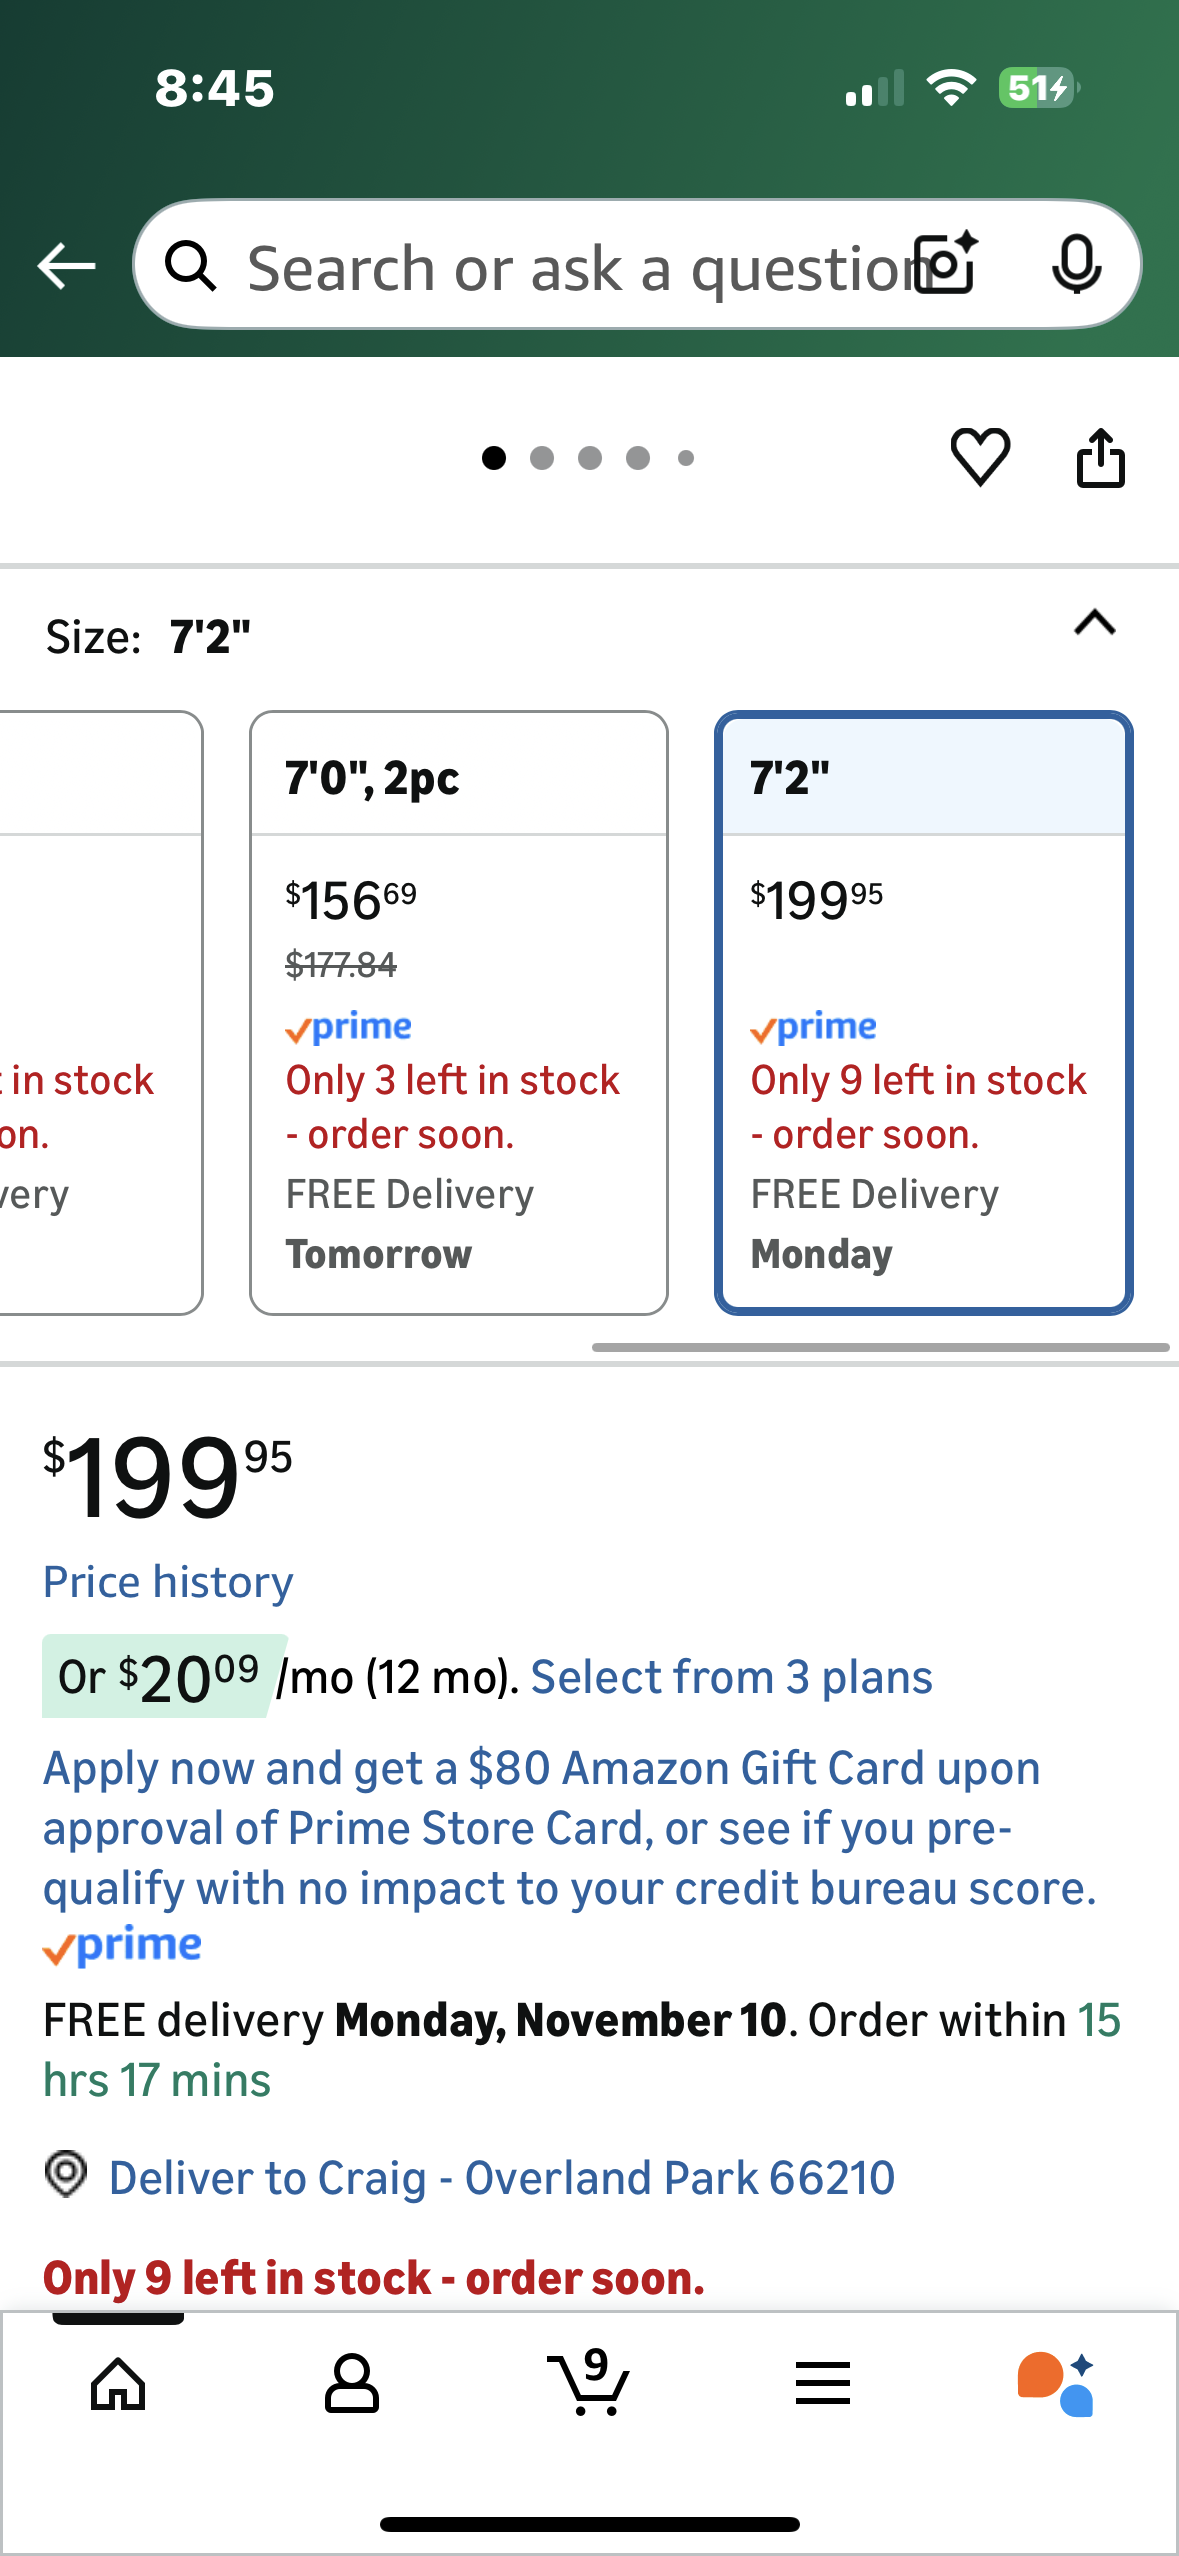Open camera lens search icon
Image resolution: width=1179 pixels, height=2556 pixels.
tap(948, 264)
